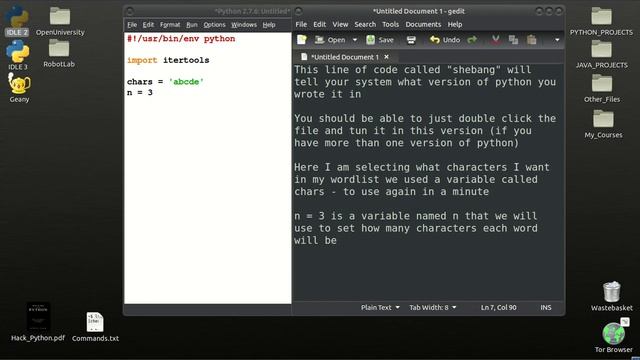Open gedit Tools menu
Viewport: 640px width, 360px height.
tap(390, 24)
